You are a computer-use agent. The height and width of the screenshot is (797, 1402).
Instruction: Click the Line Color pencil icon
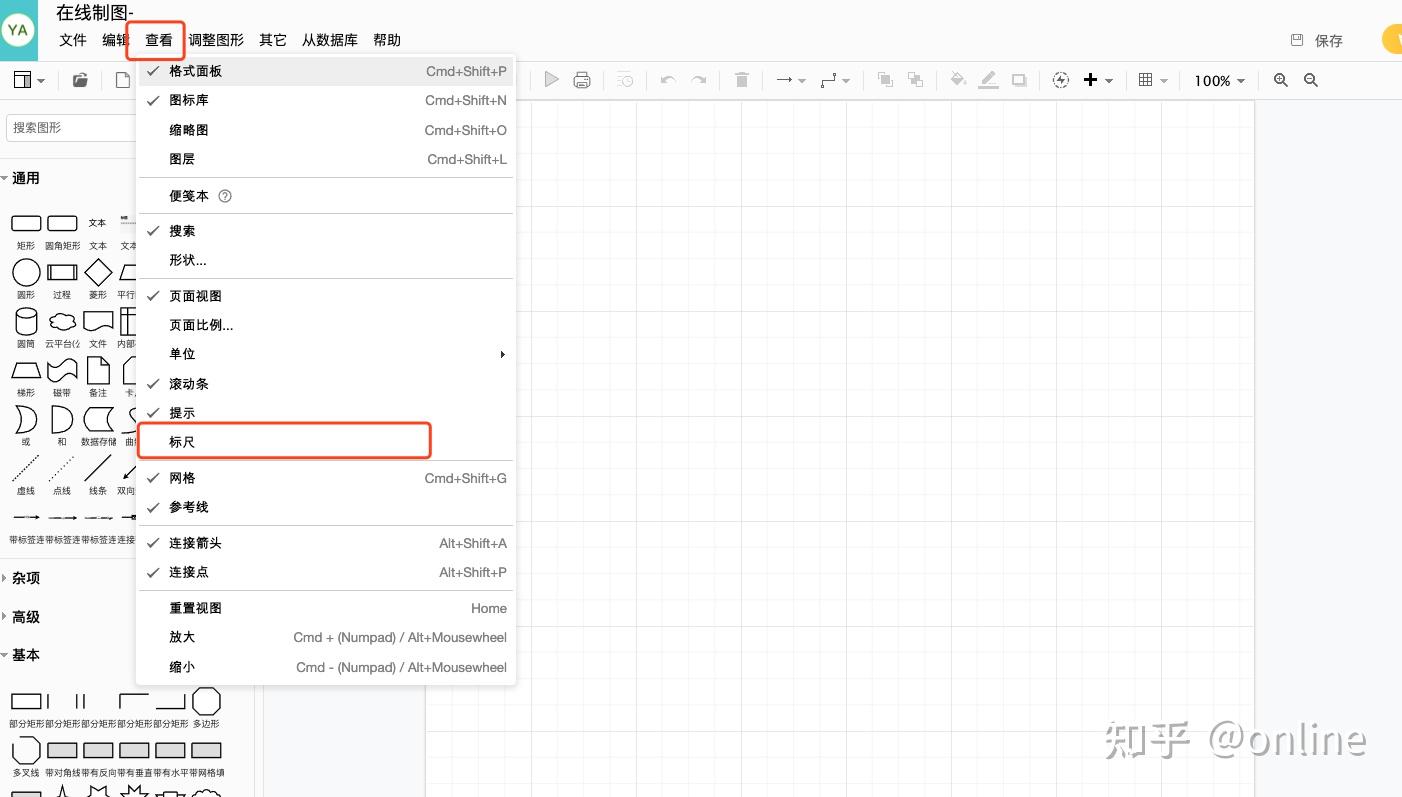point(988,80)
